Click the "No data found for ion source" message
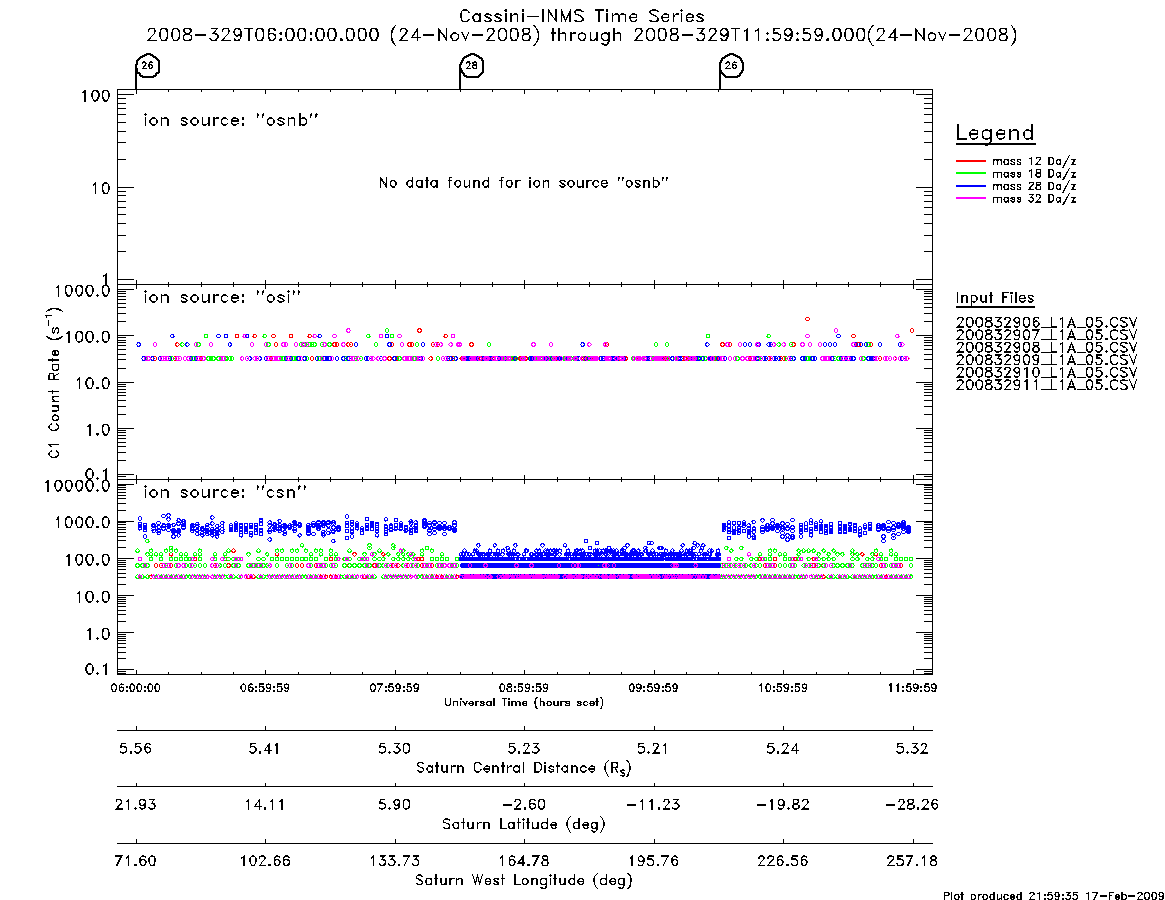The width and height of the screenshot is (1165, 900). point(524,183)
